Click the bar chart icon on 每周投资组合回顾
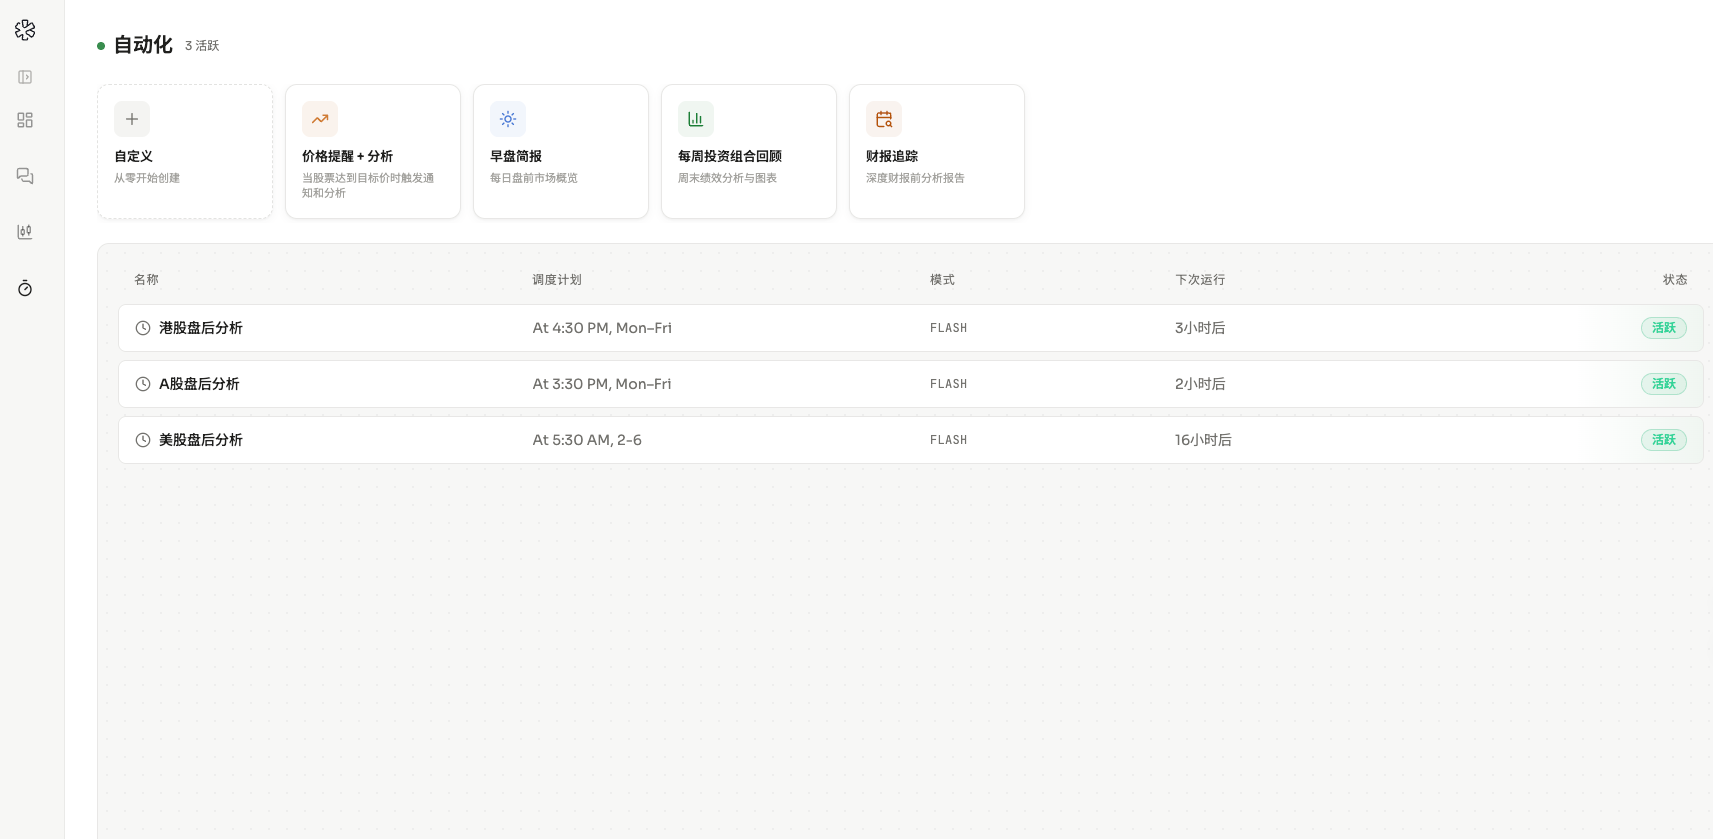Image resolution: width=1713 pixels, height=839 pixels. point(696,119)
